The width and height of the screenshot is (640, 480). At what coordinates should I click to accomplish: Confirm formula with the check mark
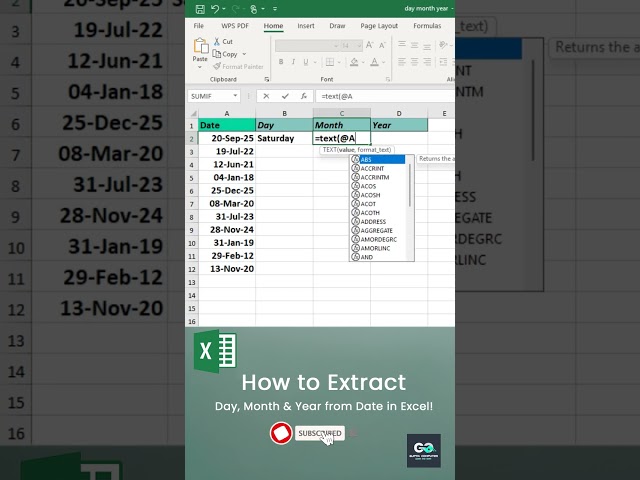coord(285,96)
